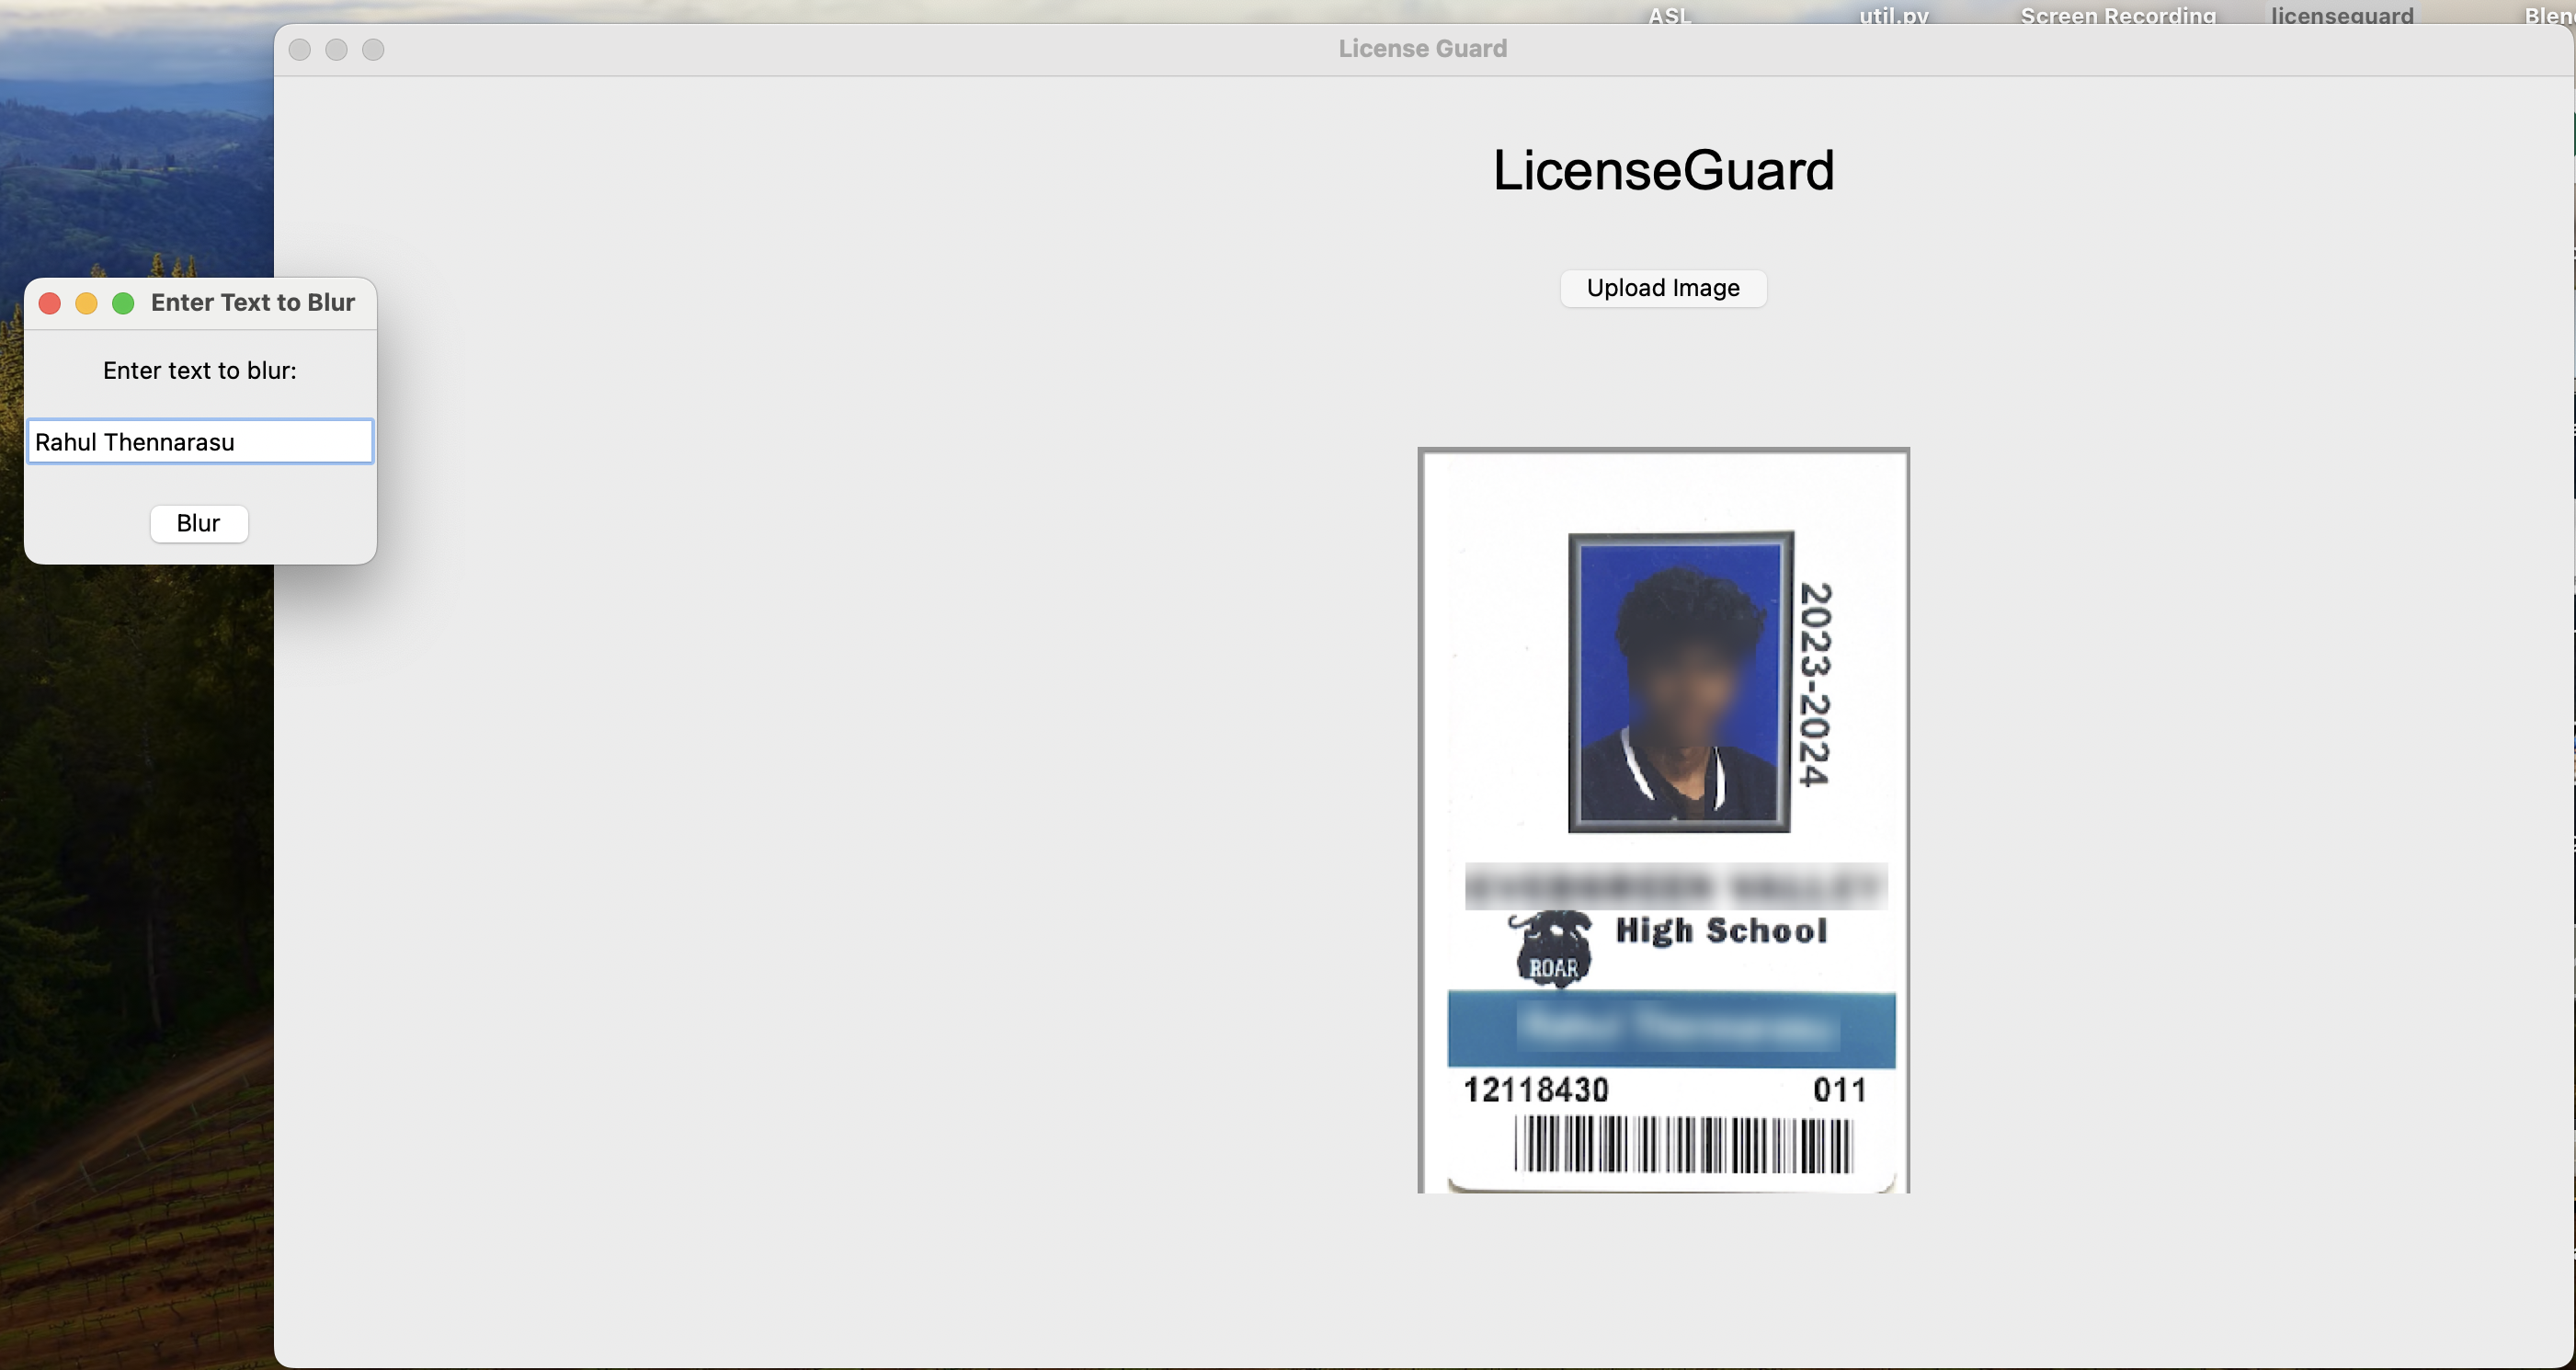
Task: Click the License Guard window minimize button
Action: coord(336,50)
